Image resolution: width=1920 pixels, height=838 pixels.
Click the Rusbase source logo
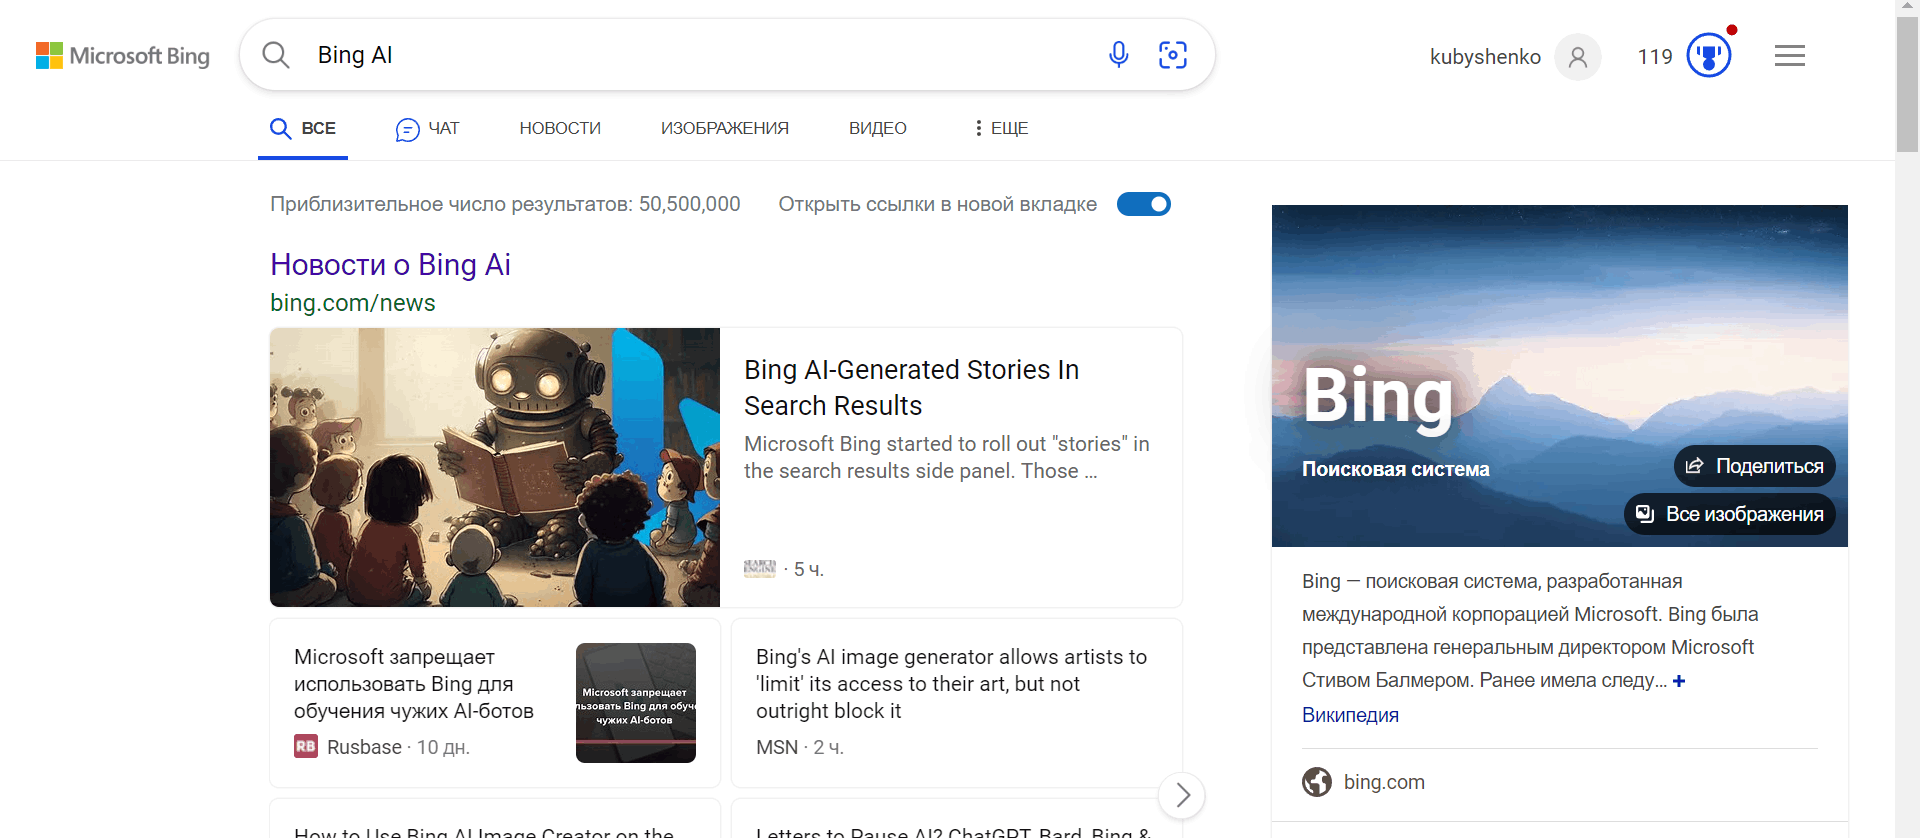pos(306,746)
